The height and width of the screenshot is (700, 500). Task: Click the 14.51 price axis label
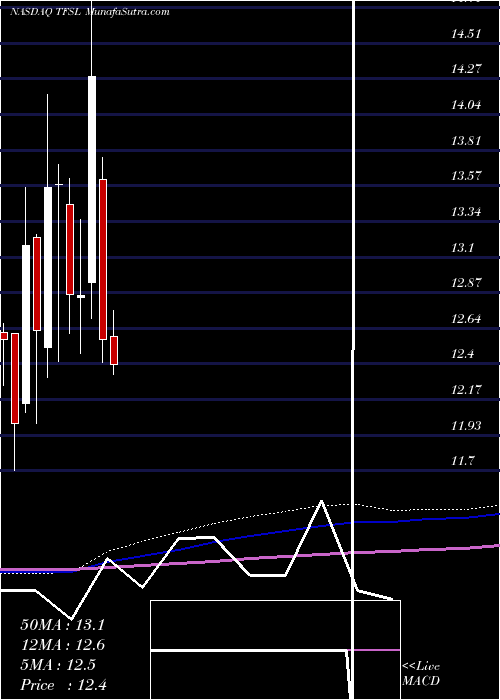(467, 33)
